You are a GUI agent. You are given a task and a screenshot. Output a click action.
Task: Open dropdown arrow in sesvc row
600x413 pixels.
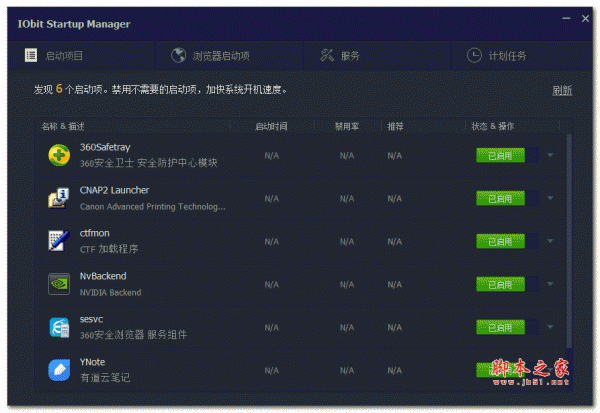(550, 327)
